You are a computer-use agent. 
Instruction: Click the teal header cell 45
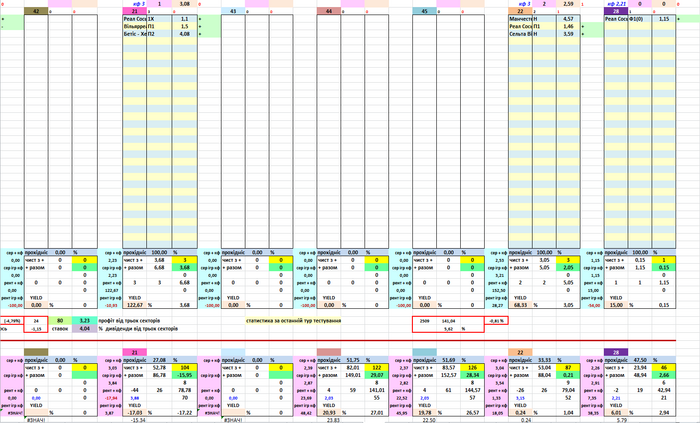click(425, 11)
